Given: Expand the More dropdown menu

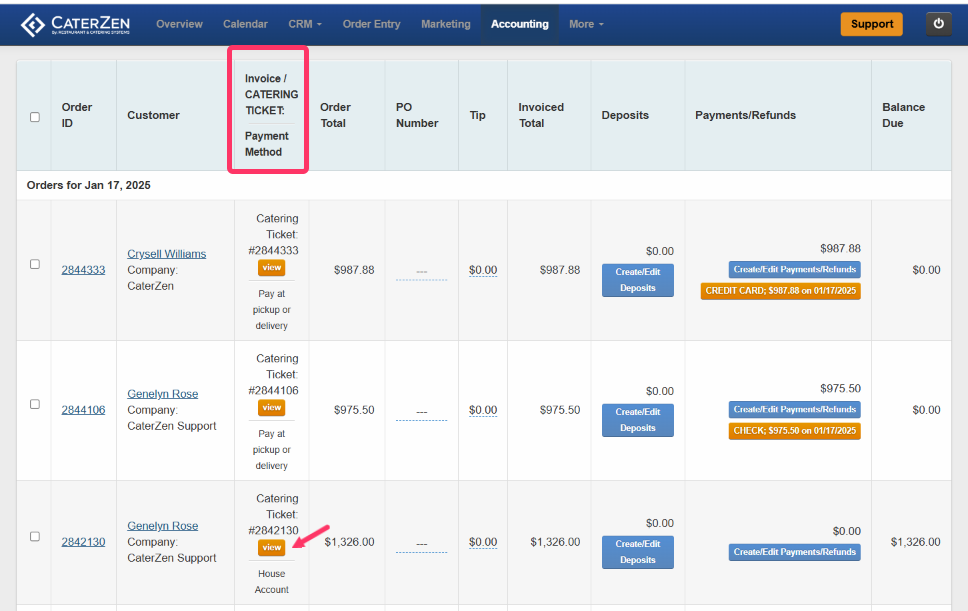Looking at the screenshot, I should pyautogui.click(x=586, y=24).
